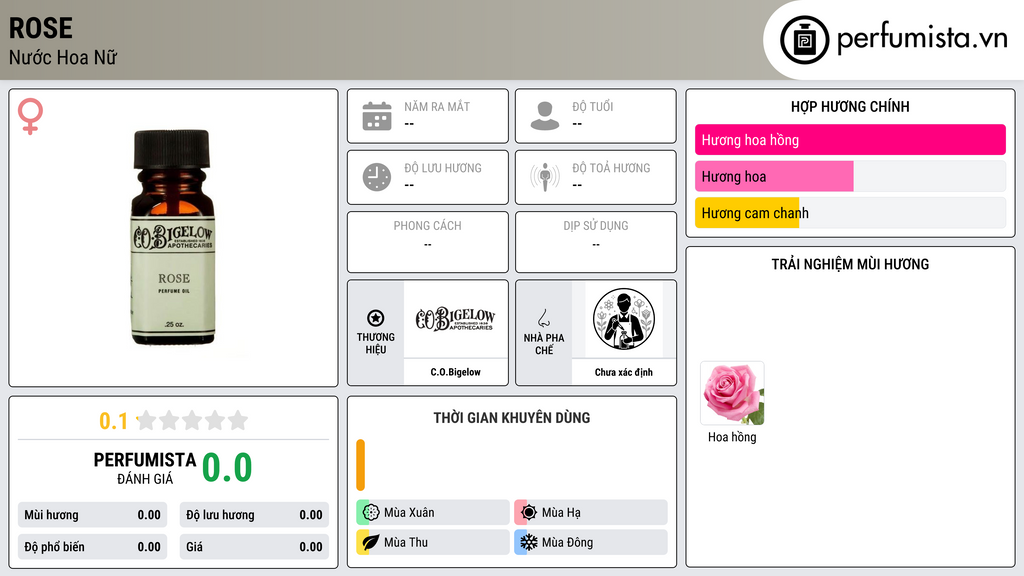Select the Mùa Xuân season label
This screenshot has width=1024, height=576.
(x=409, y=513)
